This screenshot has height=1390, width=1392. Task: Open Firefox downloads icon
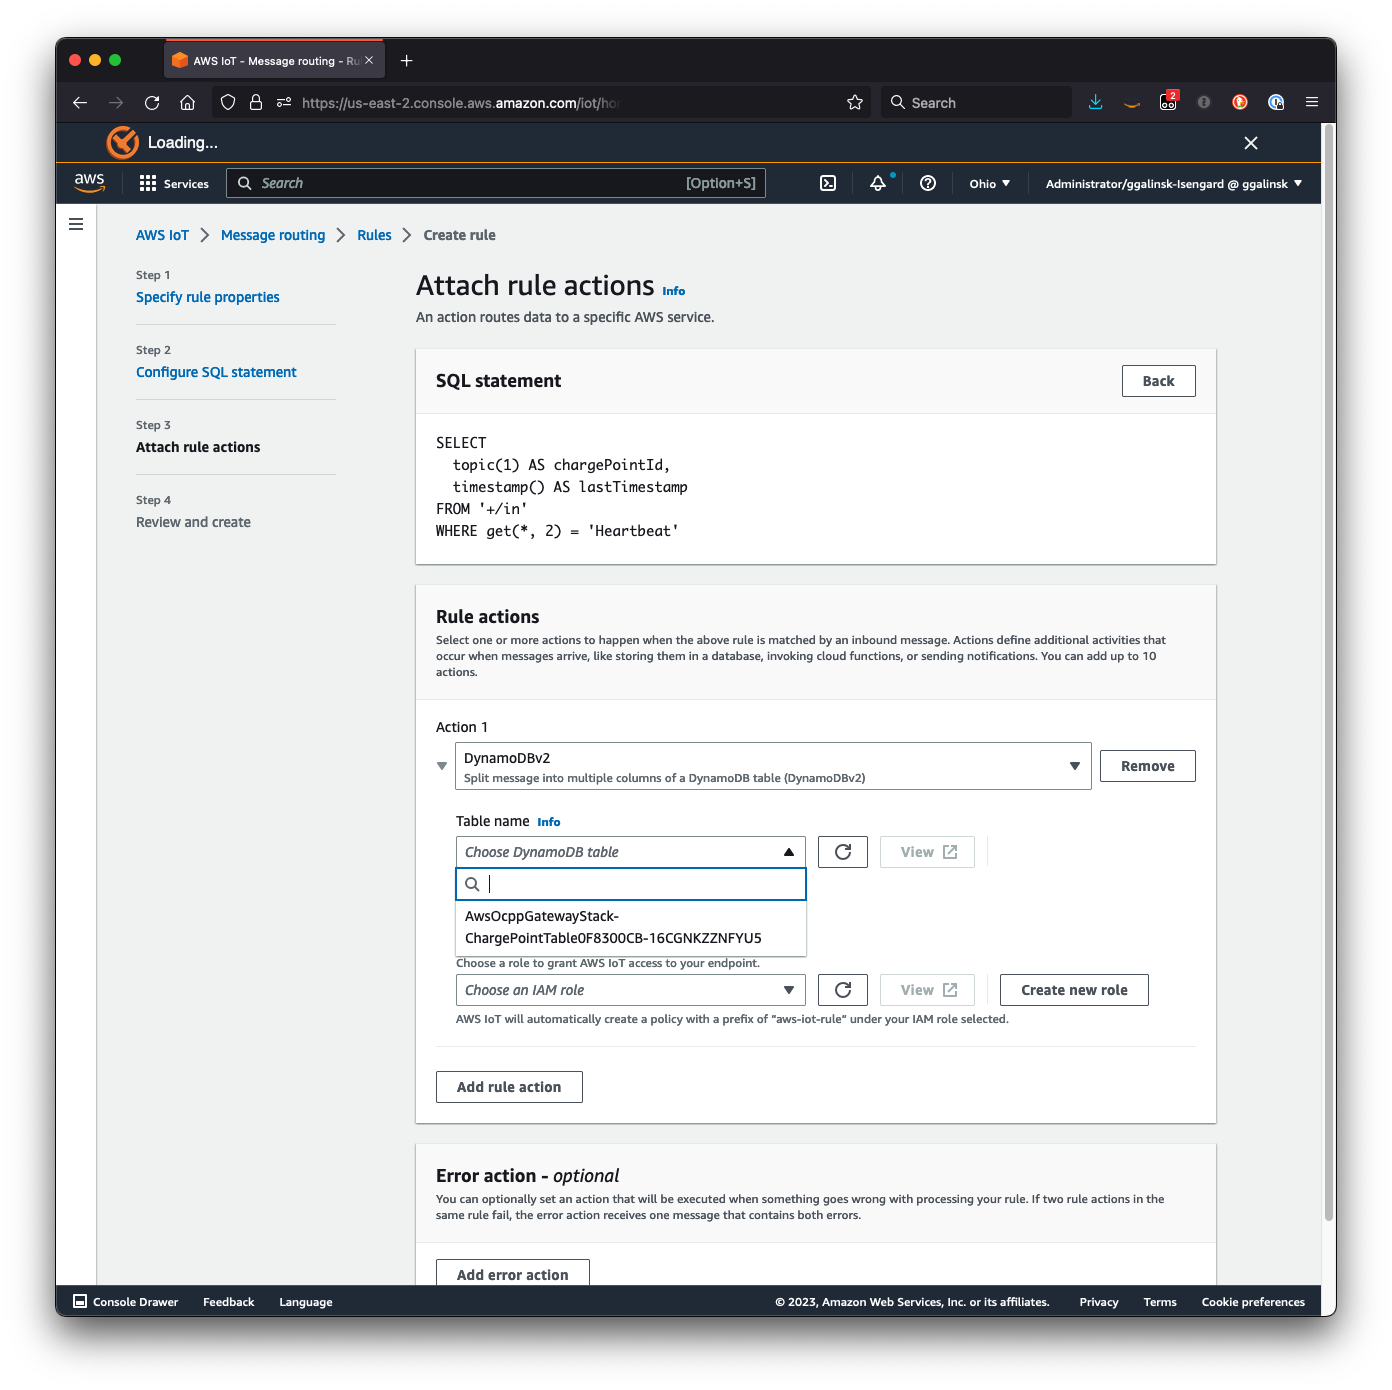point(1095,102)
